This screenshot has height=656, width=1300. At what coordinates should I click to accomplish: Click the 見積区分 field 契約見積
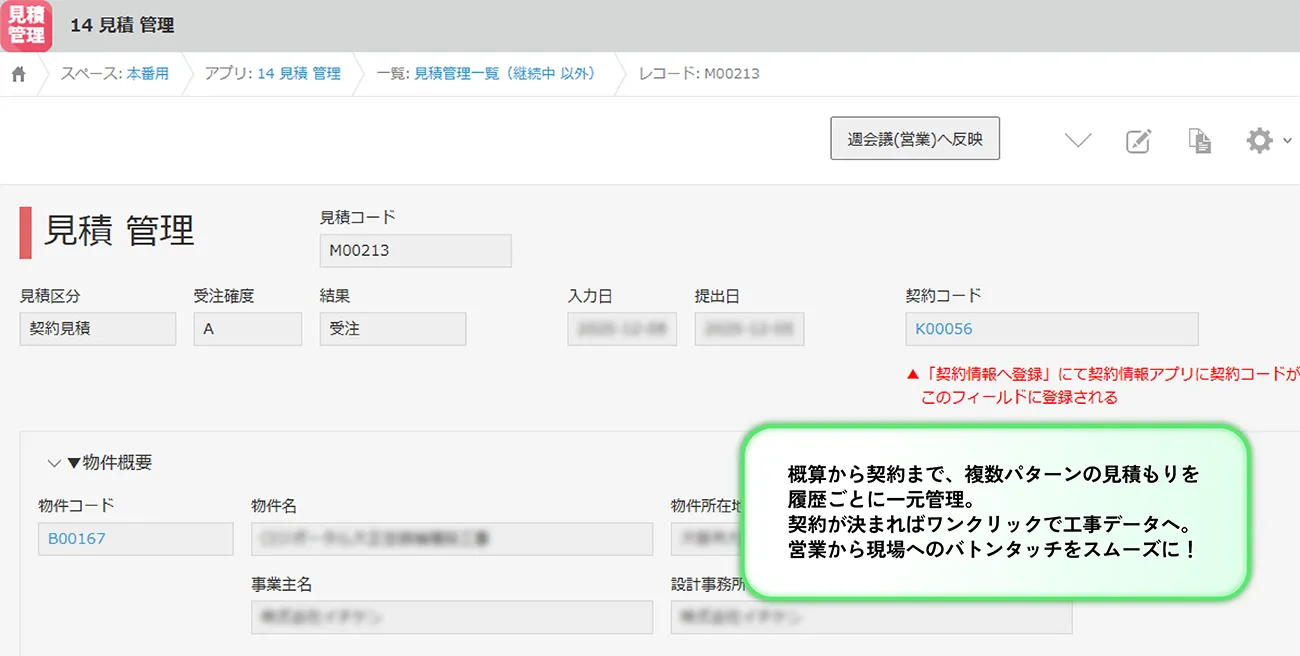(x=97, y=329)
